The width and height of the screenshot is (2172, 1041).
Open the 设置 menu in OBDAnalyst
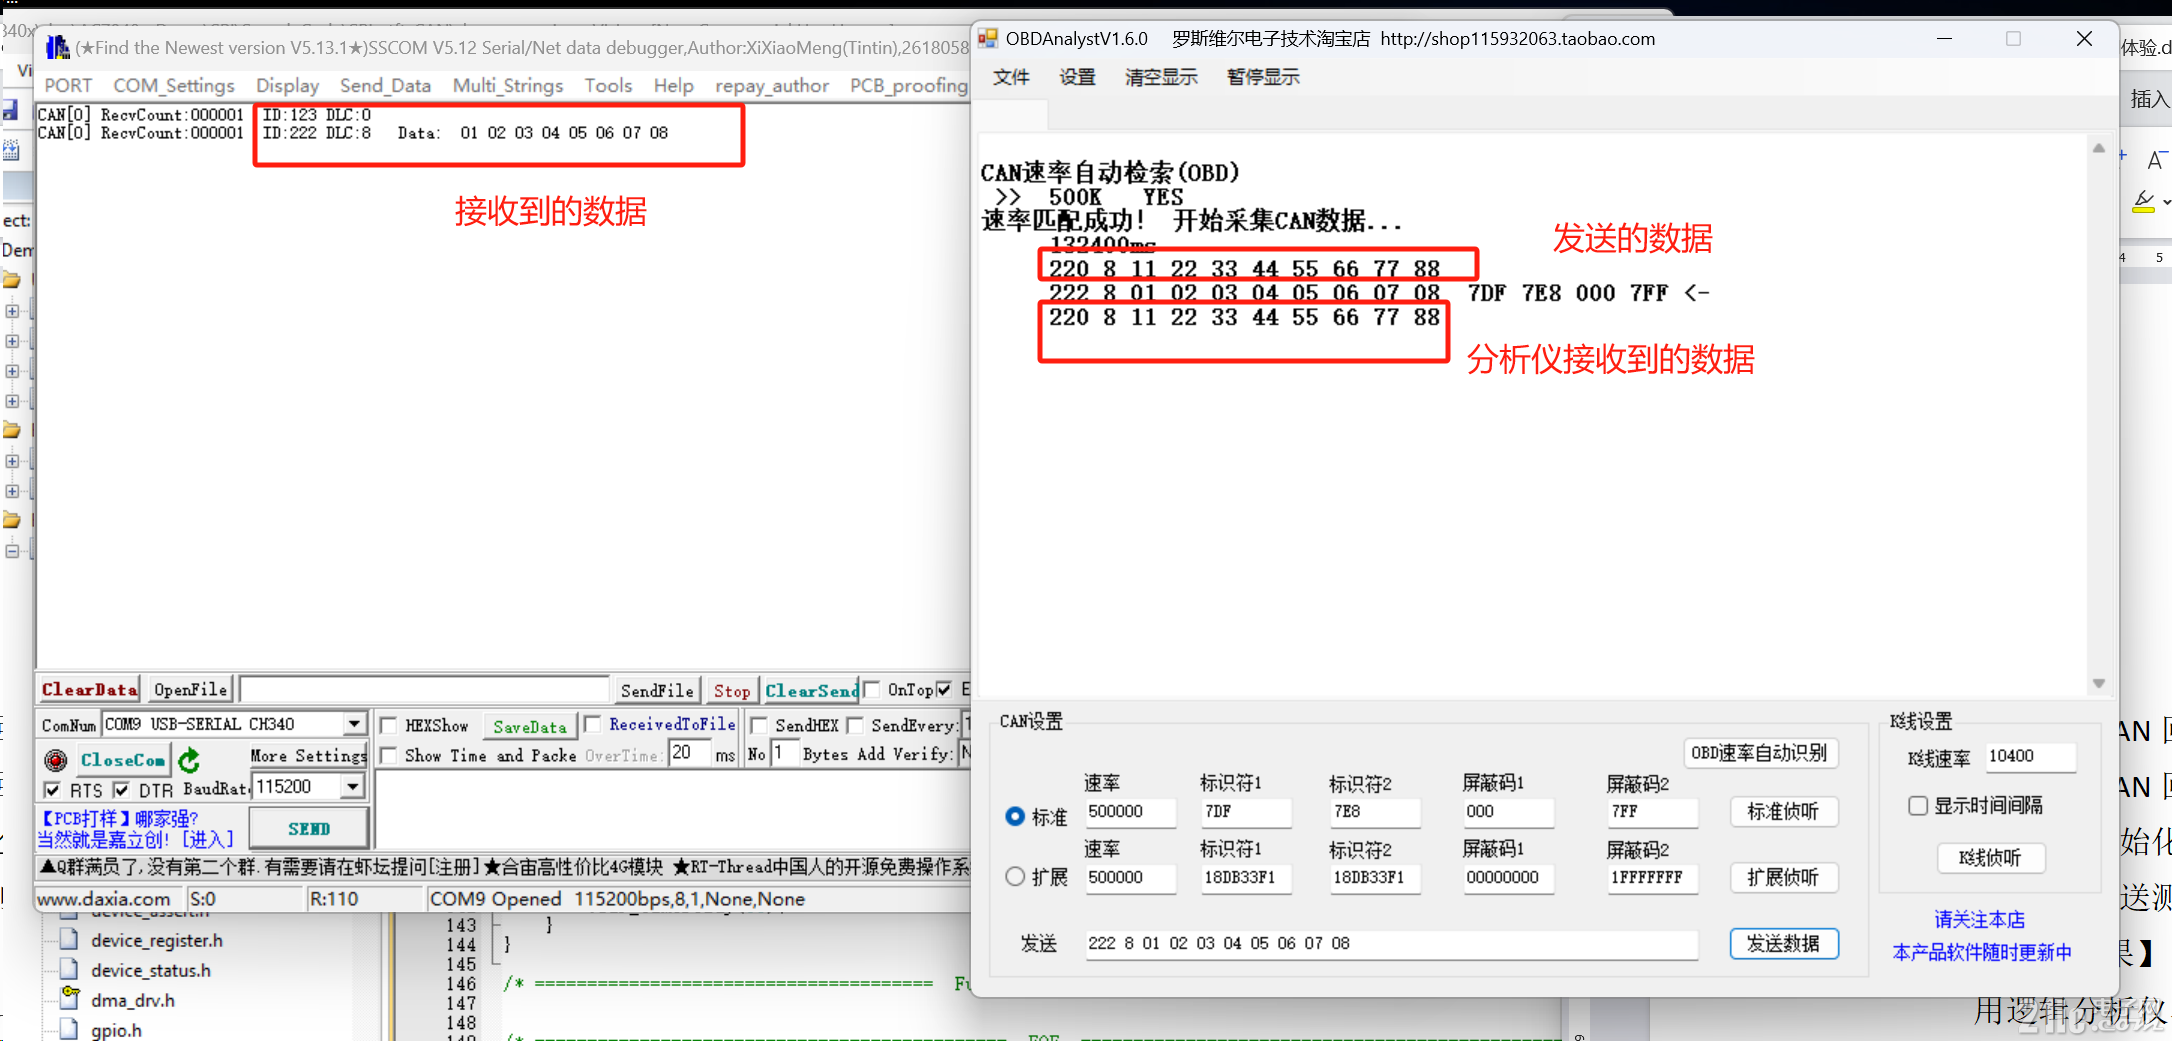1077,77
